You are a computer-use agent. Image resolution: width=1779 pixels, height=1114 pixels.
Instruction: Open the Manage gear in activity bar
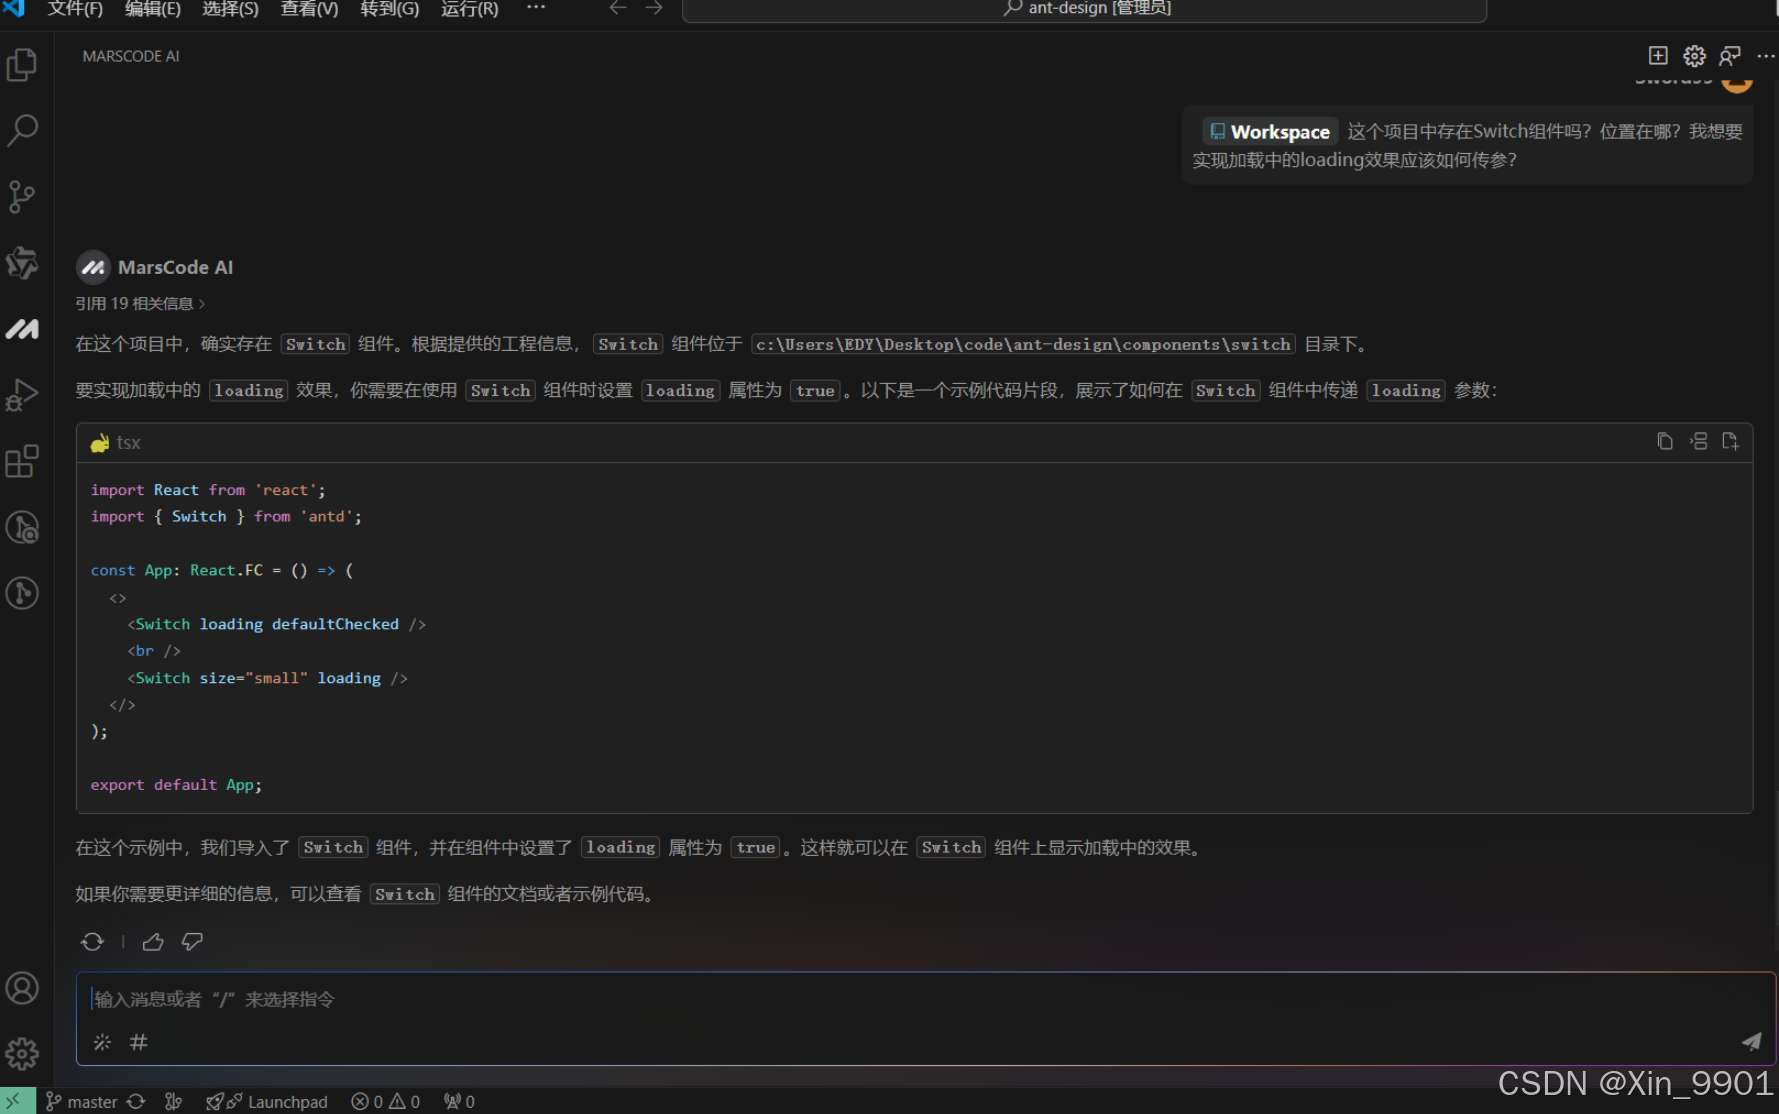point(22,1053)
